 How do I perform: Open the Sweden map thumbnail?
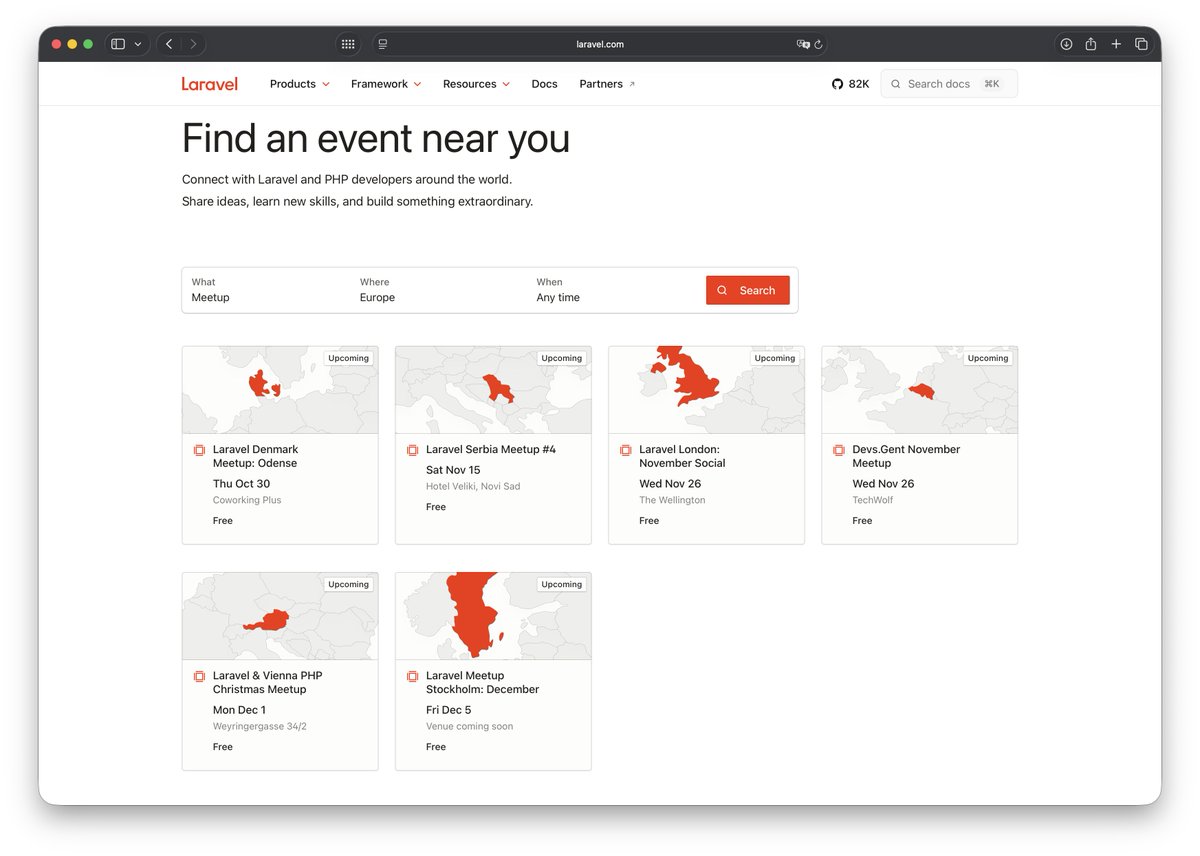(x=493, y=616)
